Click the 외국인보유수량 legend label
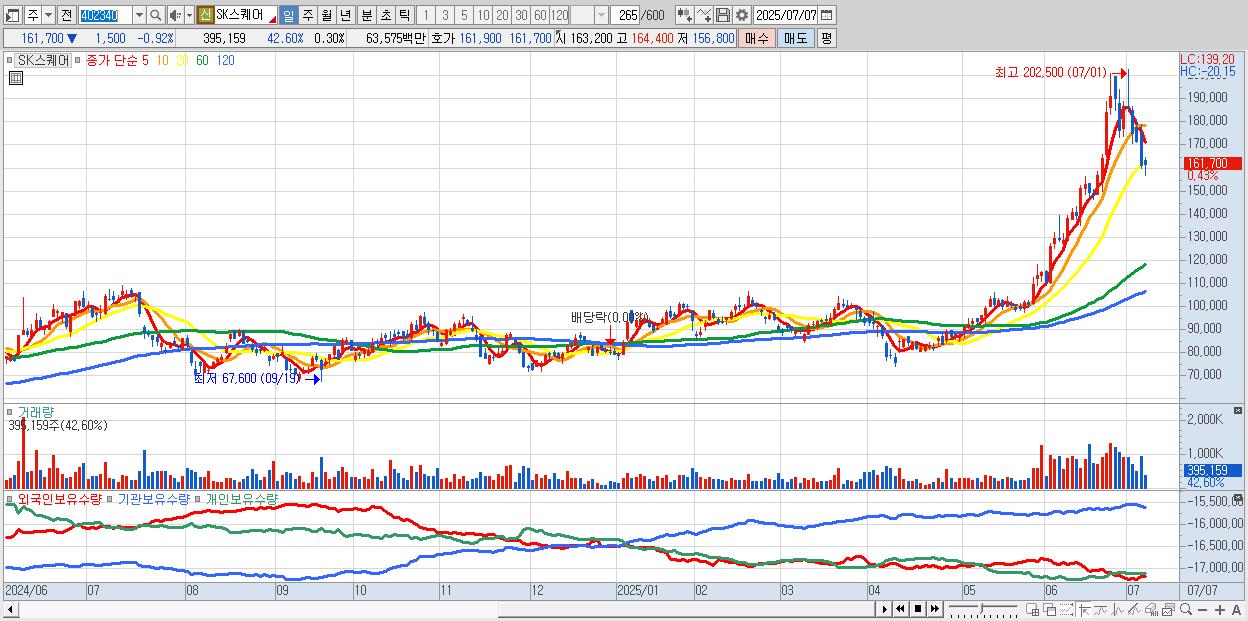 pos(60,498)
